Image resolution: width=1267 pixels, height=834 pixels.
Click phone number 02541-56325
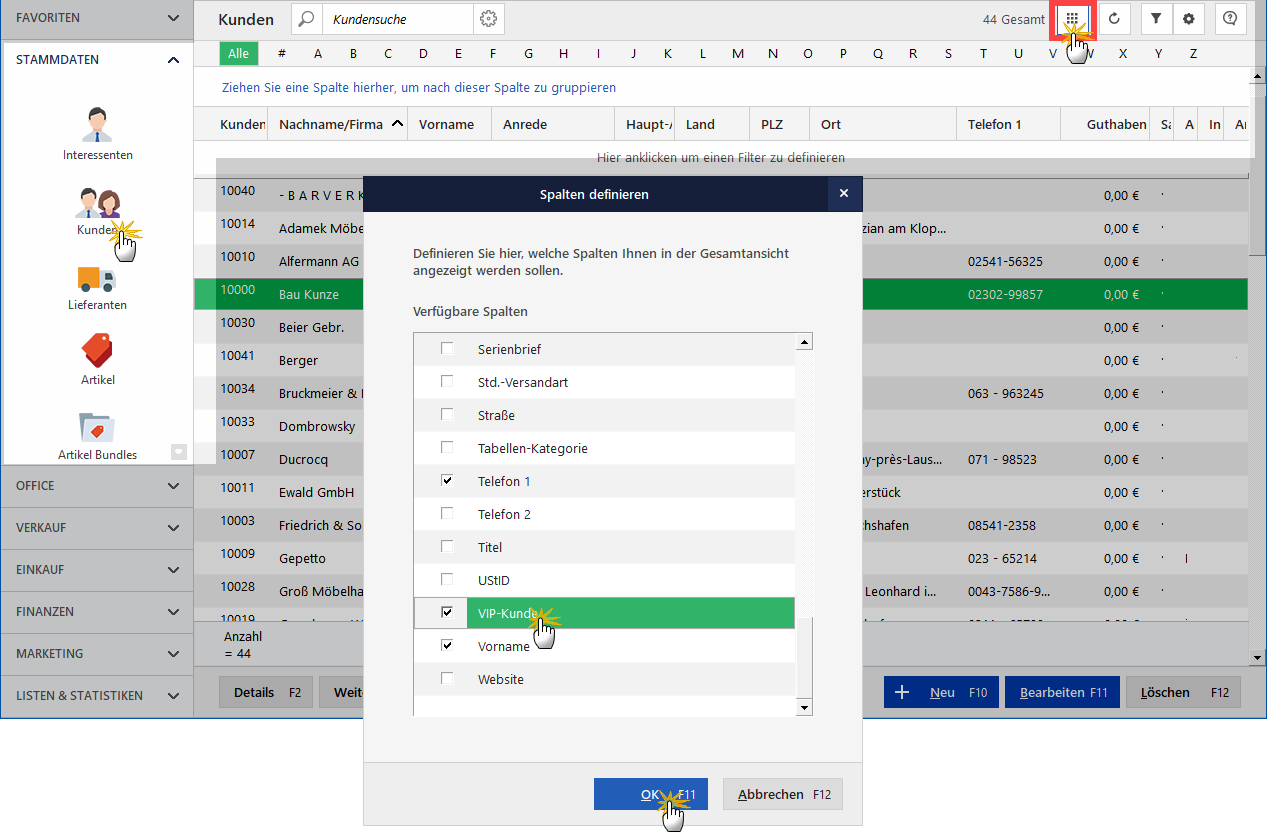[1005, 261]
